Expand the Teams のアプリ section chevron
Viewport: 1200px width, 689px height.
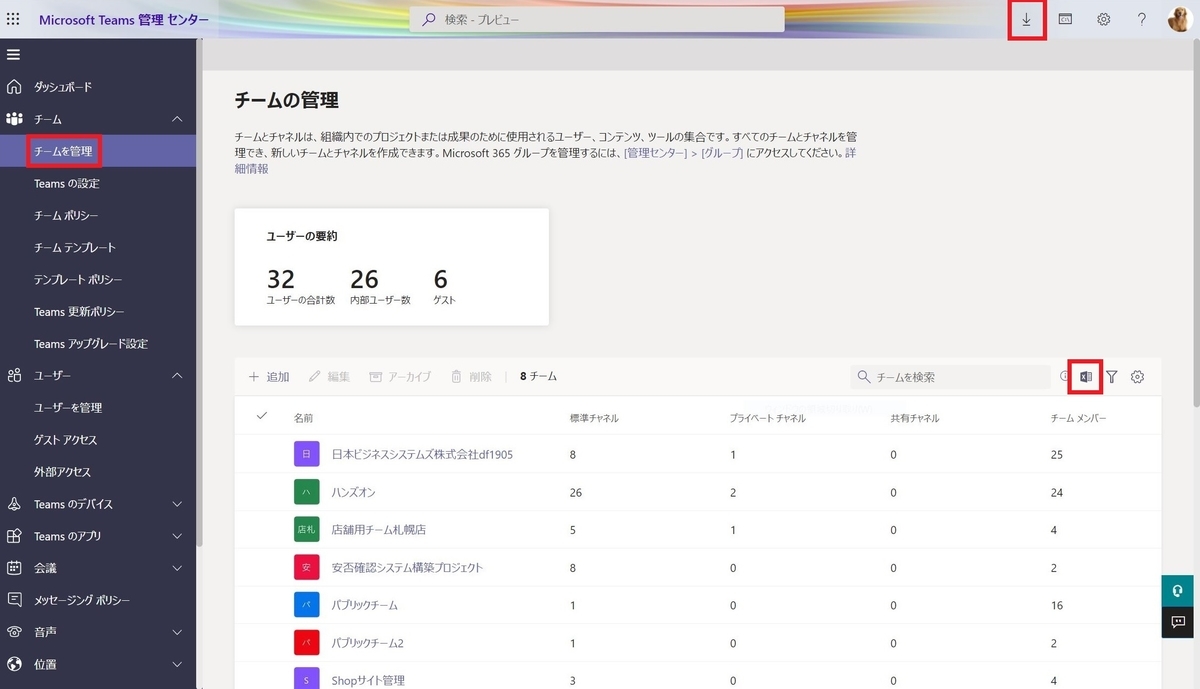click(x=177, y=536)
